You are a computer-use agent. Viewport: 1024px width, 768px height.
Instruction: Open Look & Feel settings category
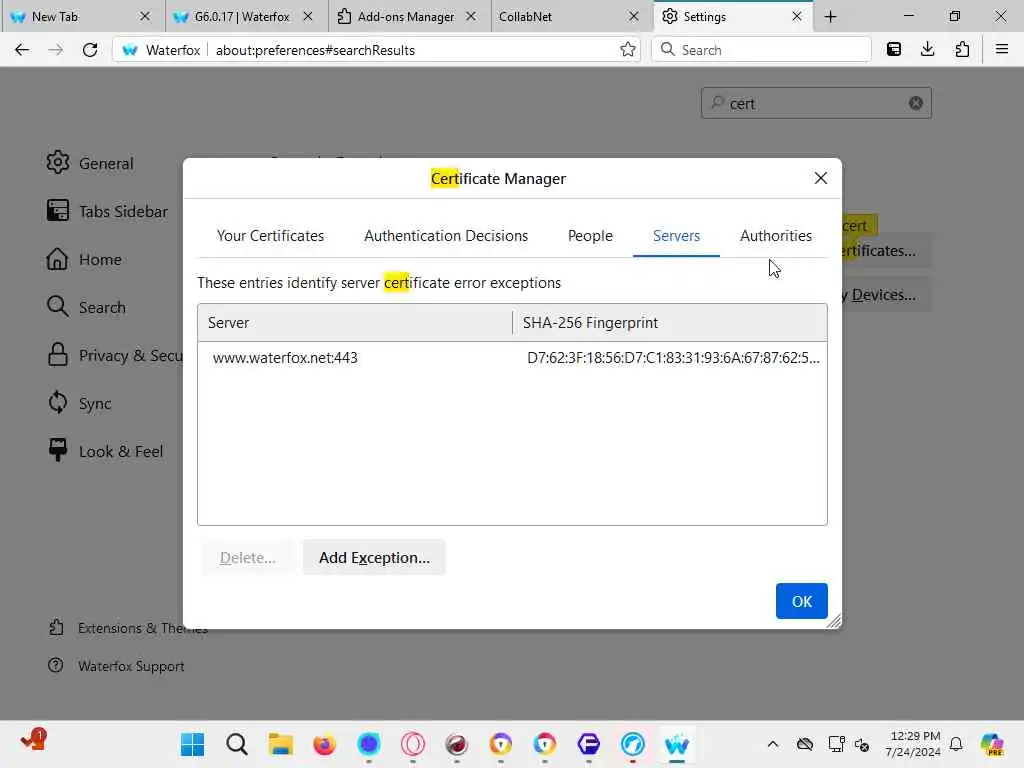[105, 451]
